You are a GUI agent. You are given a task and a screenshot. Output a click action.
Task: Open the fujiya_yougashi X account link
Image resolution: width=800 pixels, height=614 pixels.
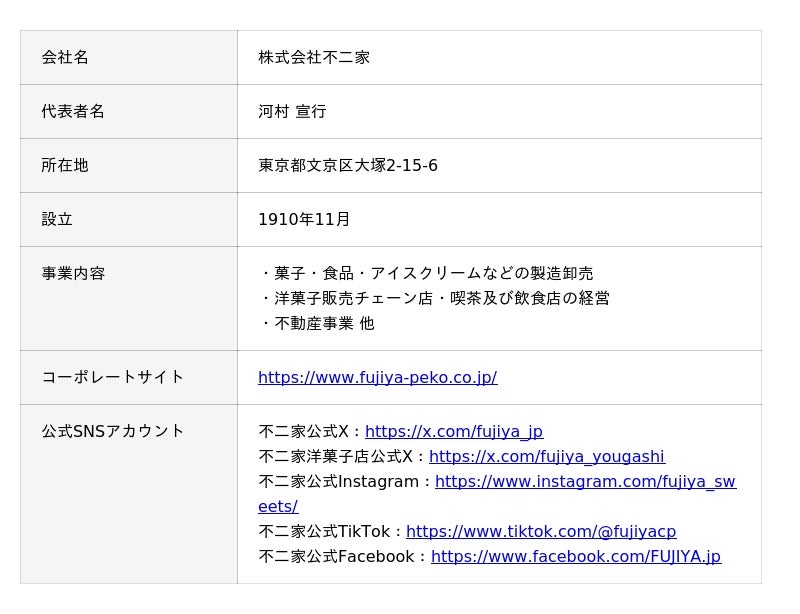547,457
